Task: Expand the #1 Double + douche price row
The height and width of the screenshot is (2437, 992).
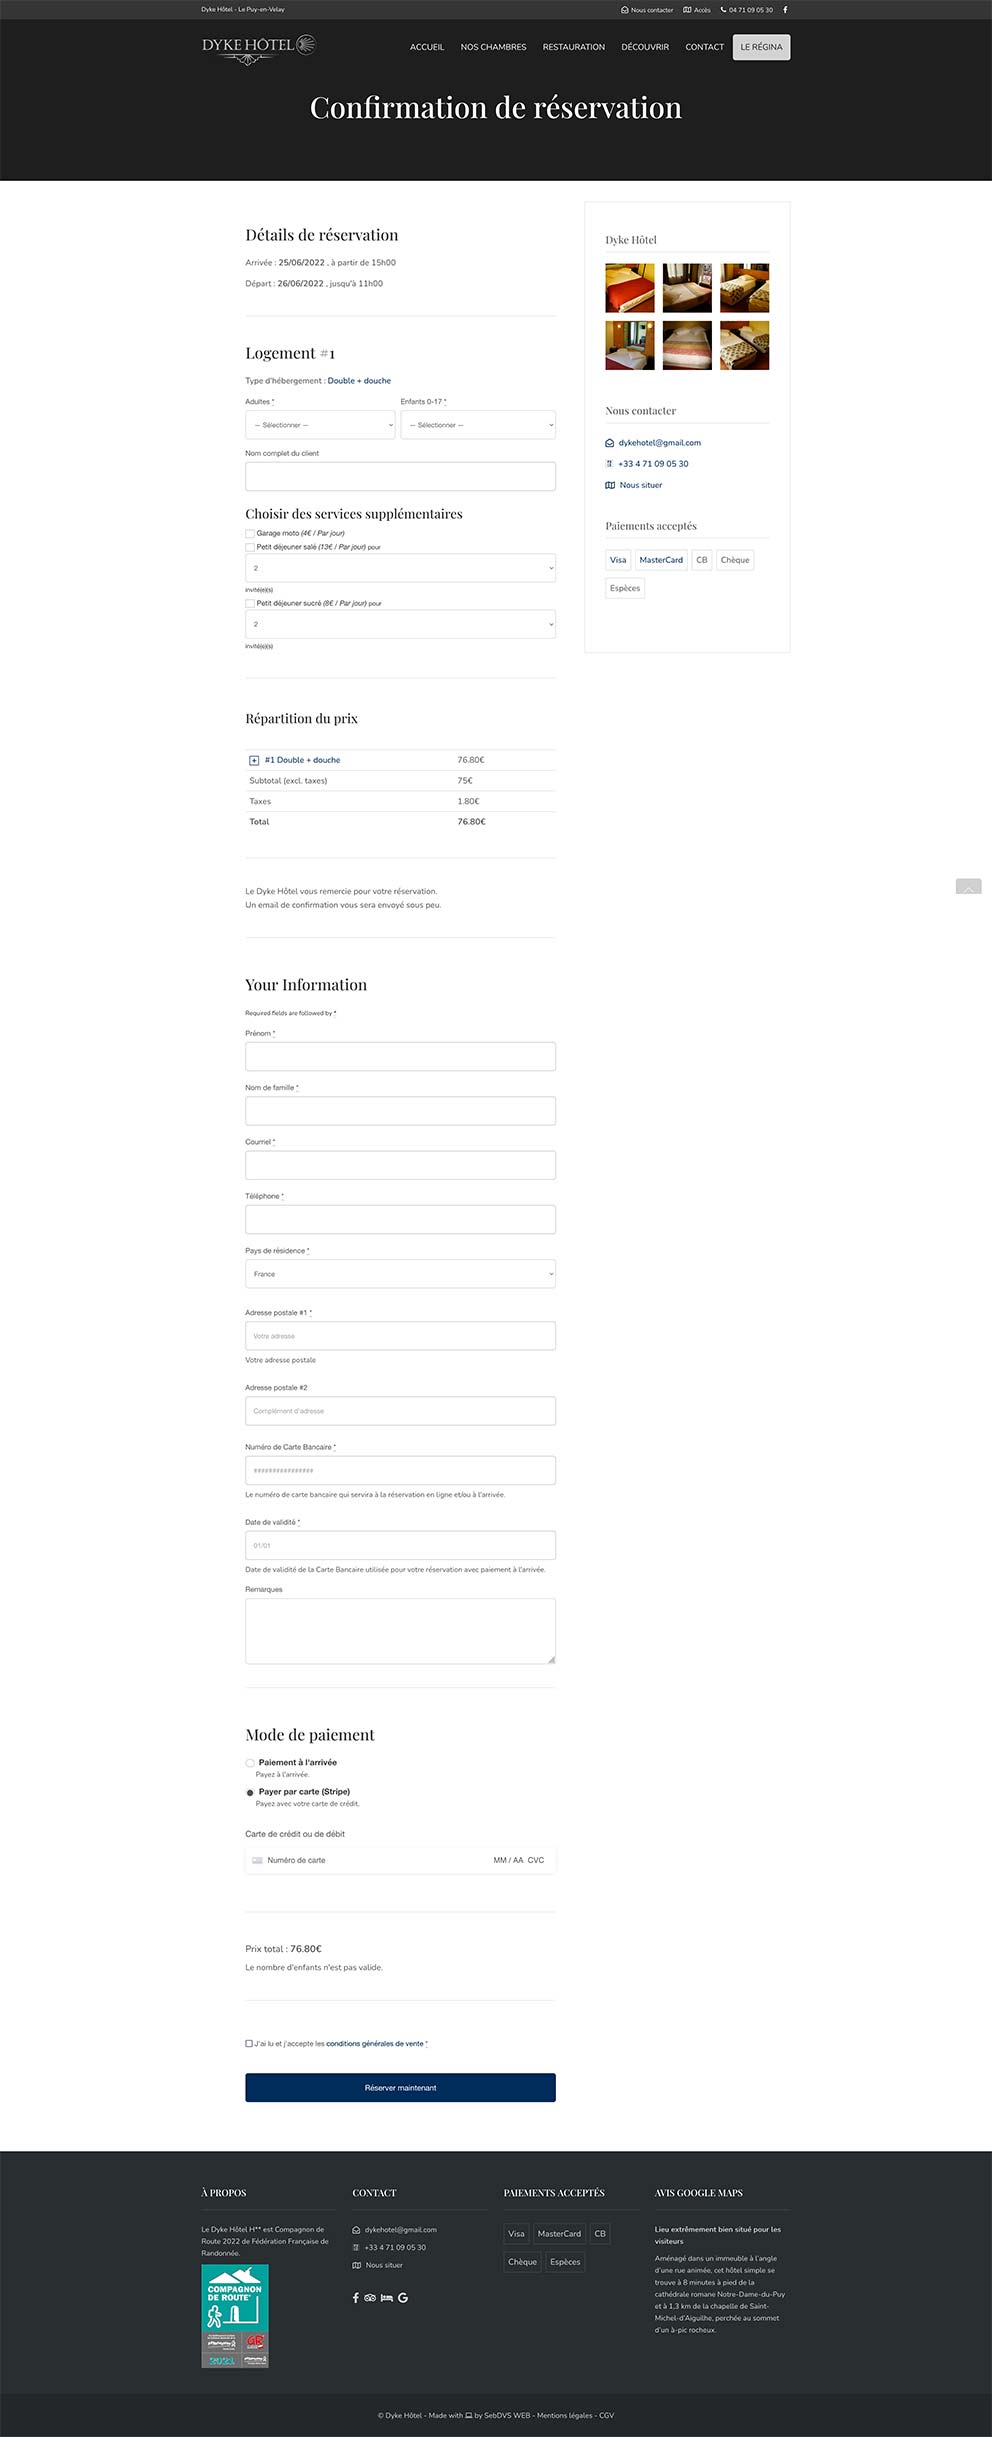Action: pyautogui.click(x=254, y=761)
